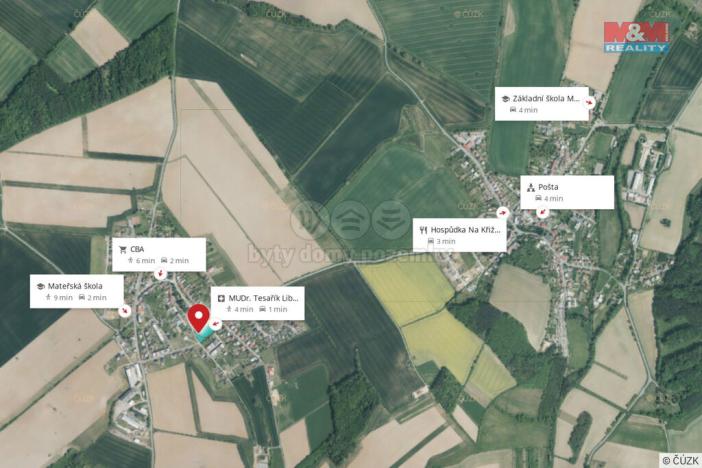Click the red arrow marker near Mateřská škola
The image size is (702, 468).
(125, 310)
